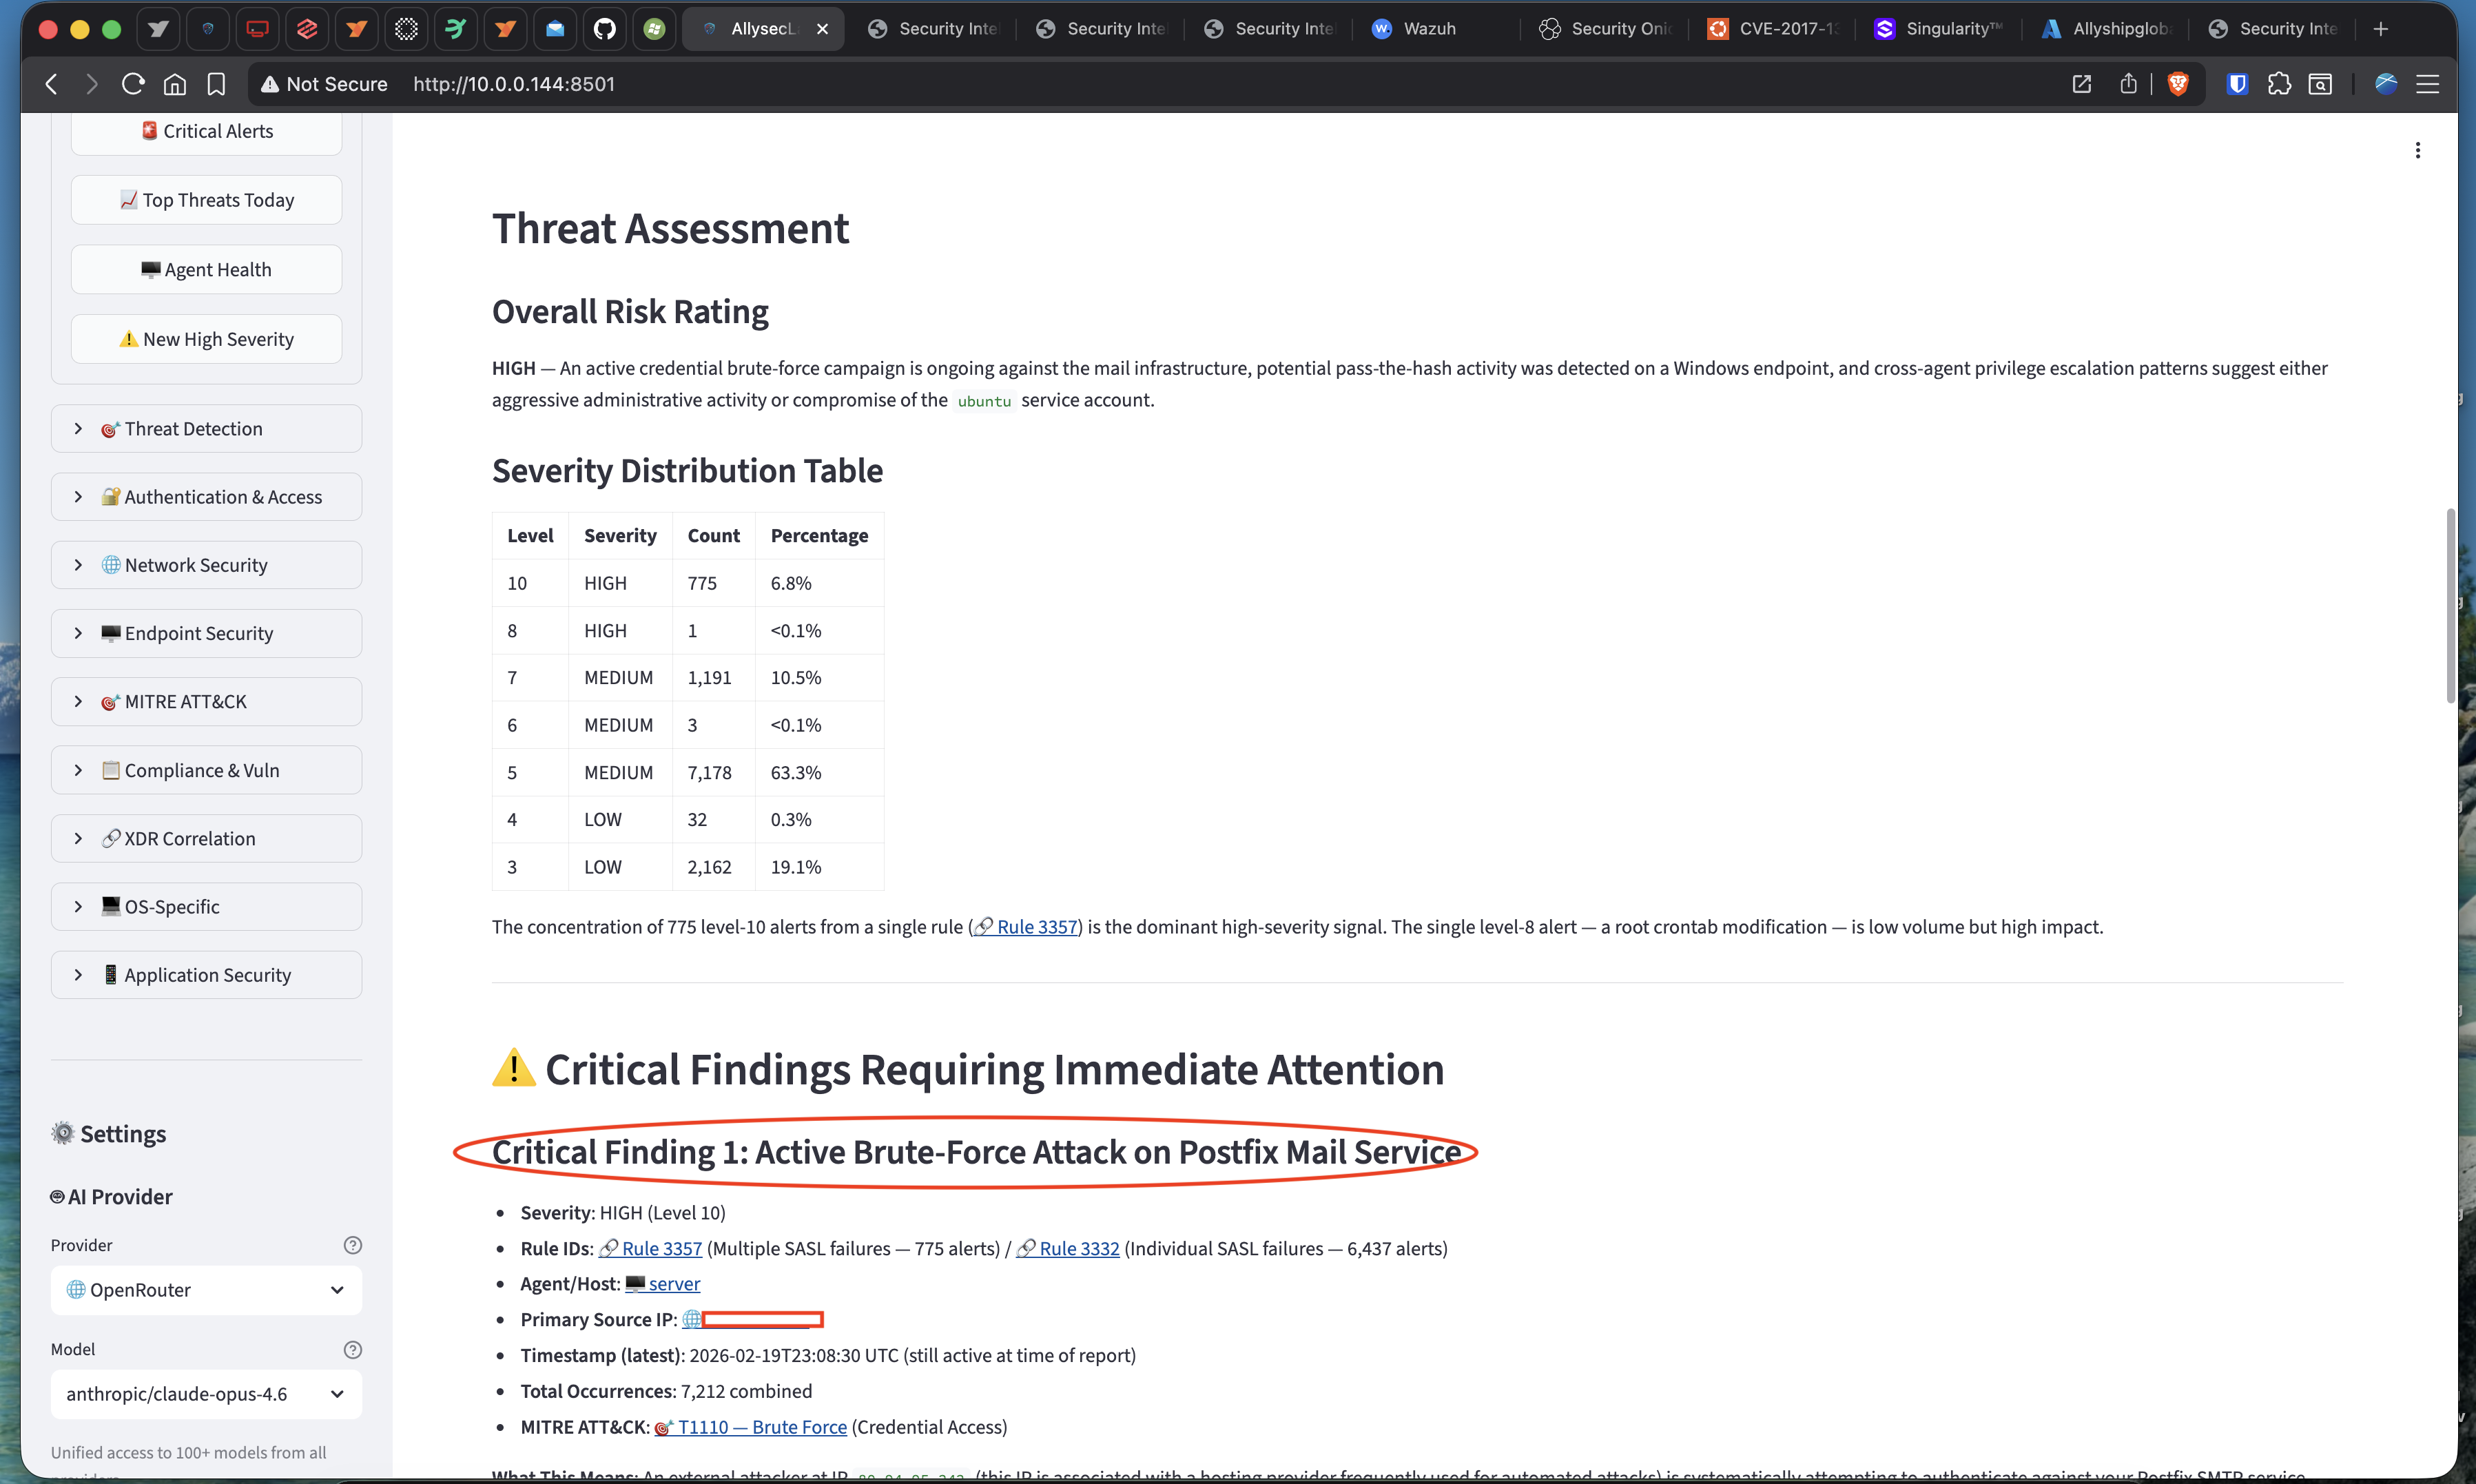Expand the Network Security section
Image resolution: width=2476 pixels, height=1484 pixels.
(x=206, y=565)
